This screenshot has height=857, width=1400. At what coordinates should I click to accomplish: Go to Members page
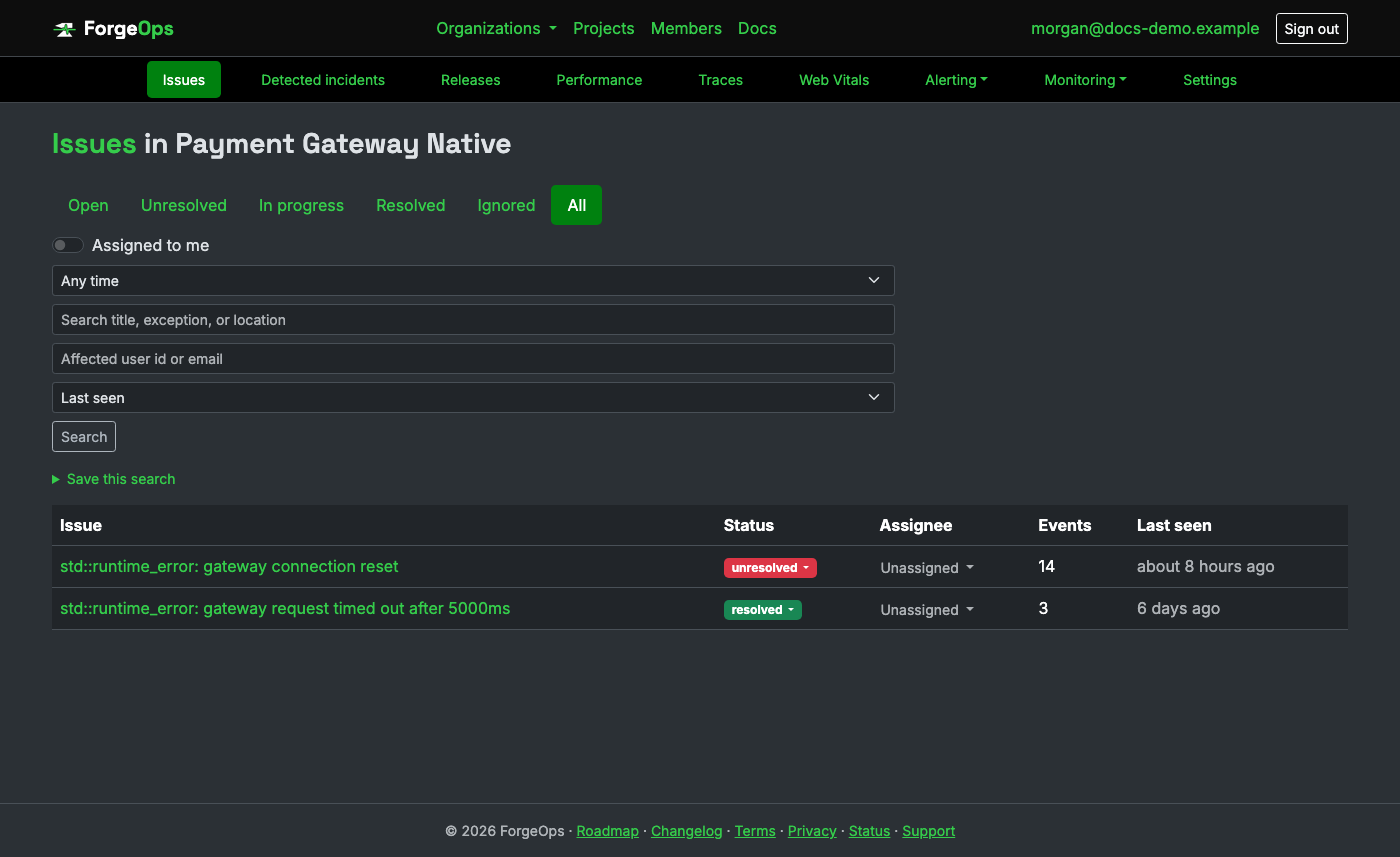tap(686, 28)
